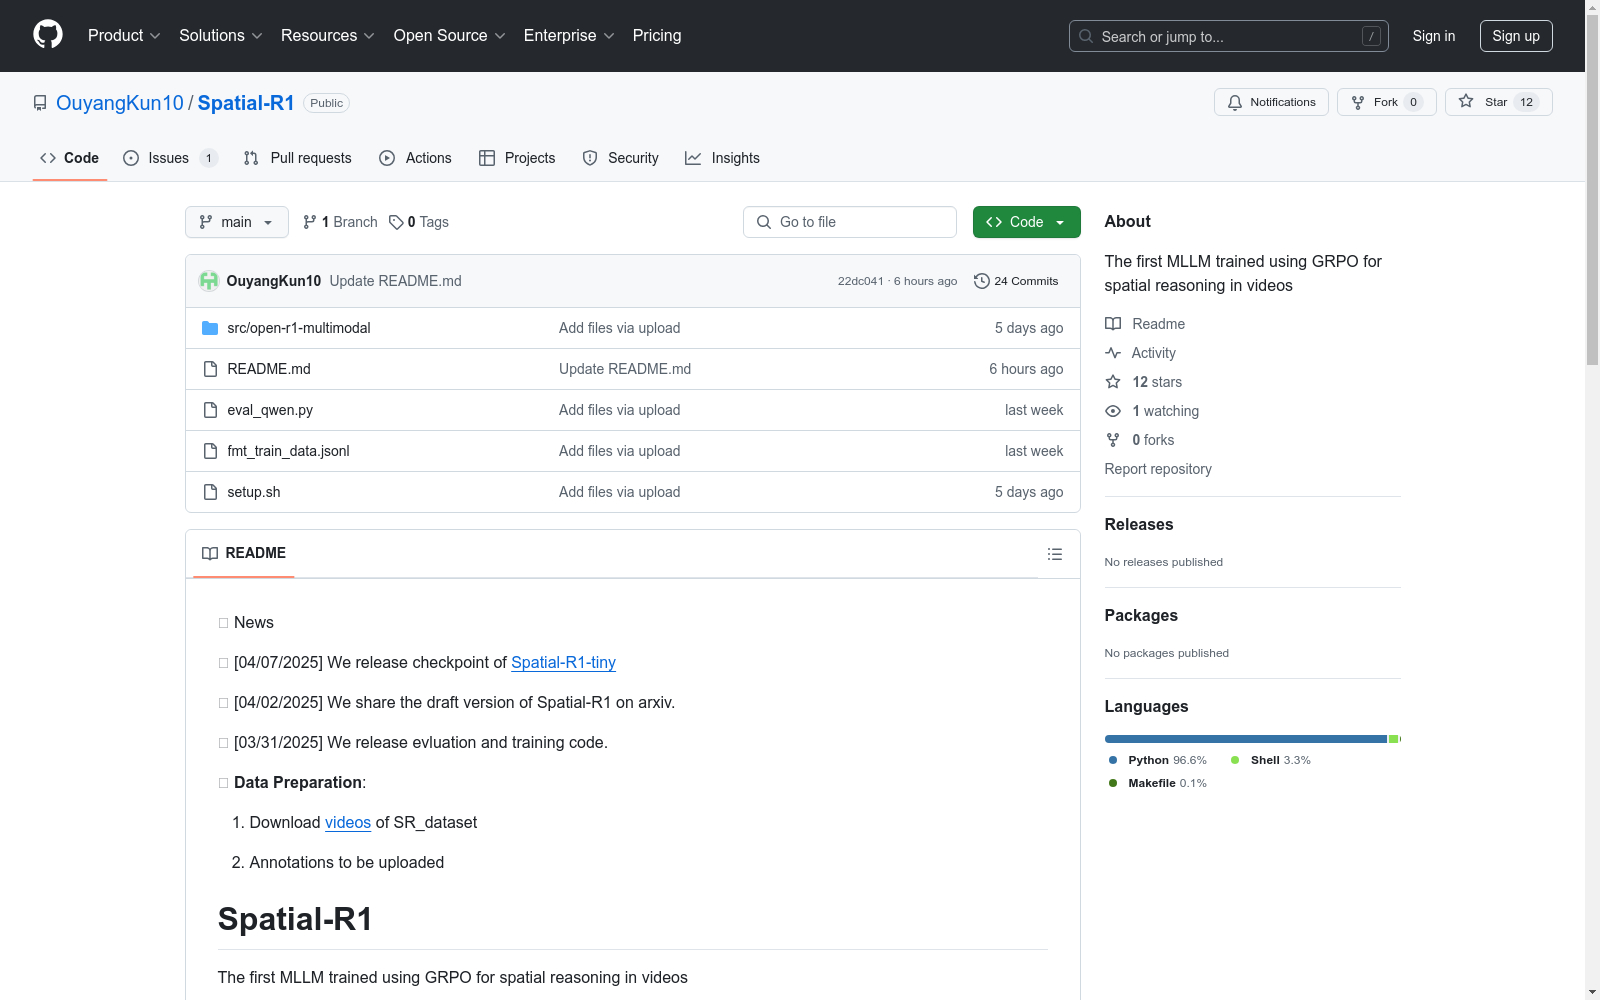Open the main branch selector dropdown
This screenshot has height=1000, width=1600.
tap(237, 222)
